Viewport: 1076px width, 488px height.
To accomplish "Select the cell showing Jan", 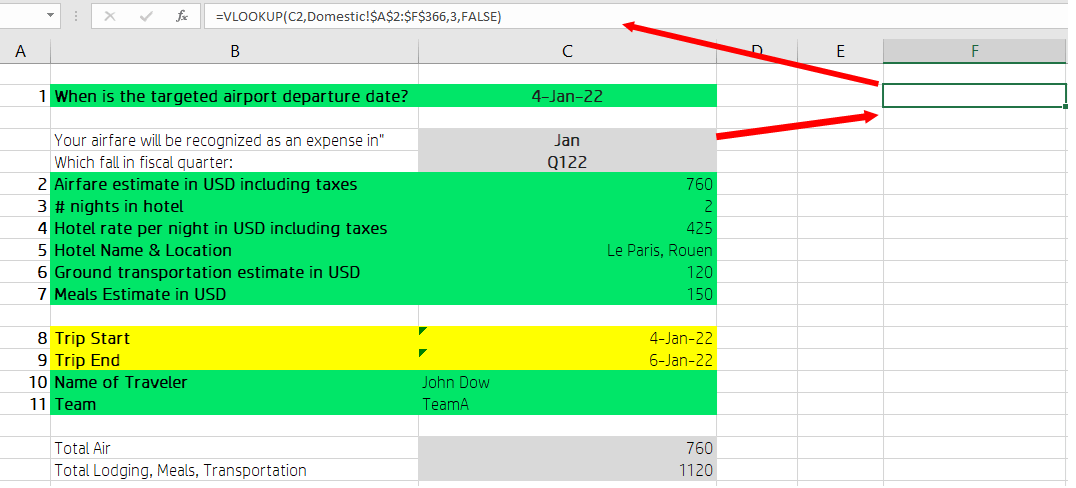I will pyautogui.click(x=568, y=140).
